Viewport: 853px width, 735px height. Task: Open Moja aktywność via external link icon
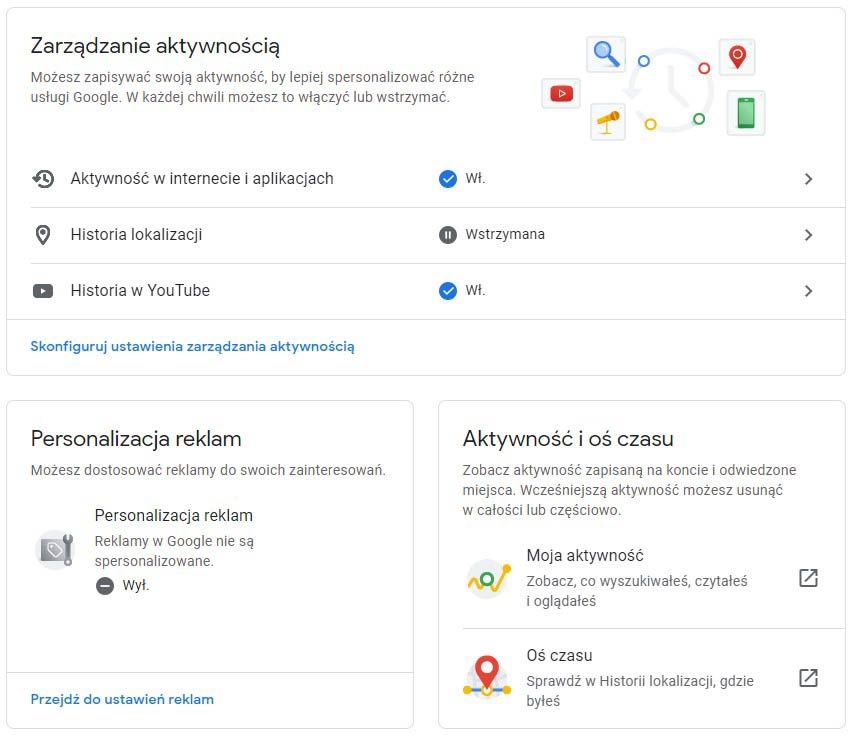tap(808, 578)
